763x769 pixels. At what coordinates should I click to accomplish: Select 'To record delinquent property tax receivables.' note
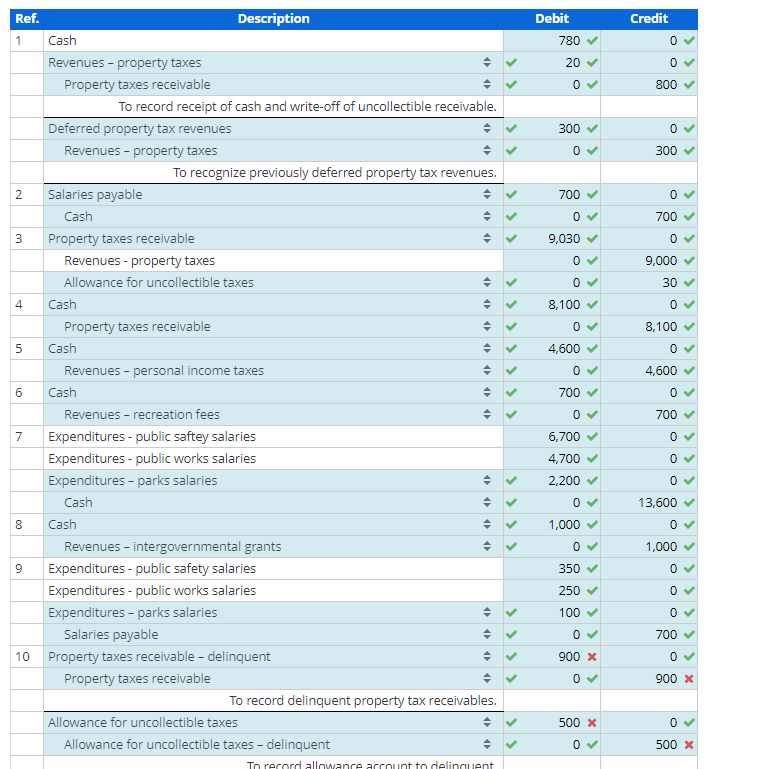pyautogui.click(x=363, y=700)
